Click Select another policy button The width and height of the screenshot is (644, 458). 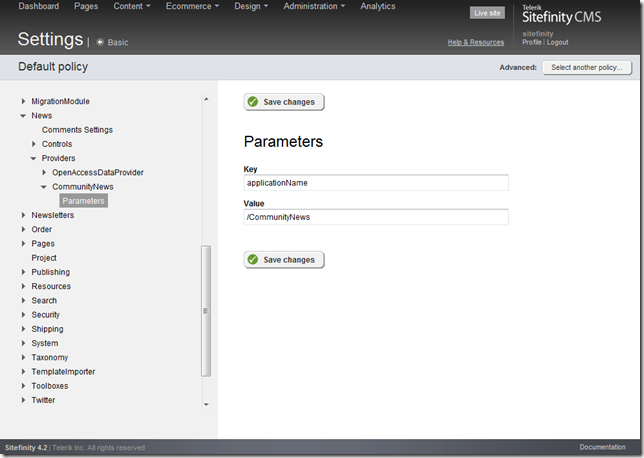[587, 67]
